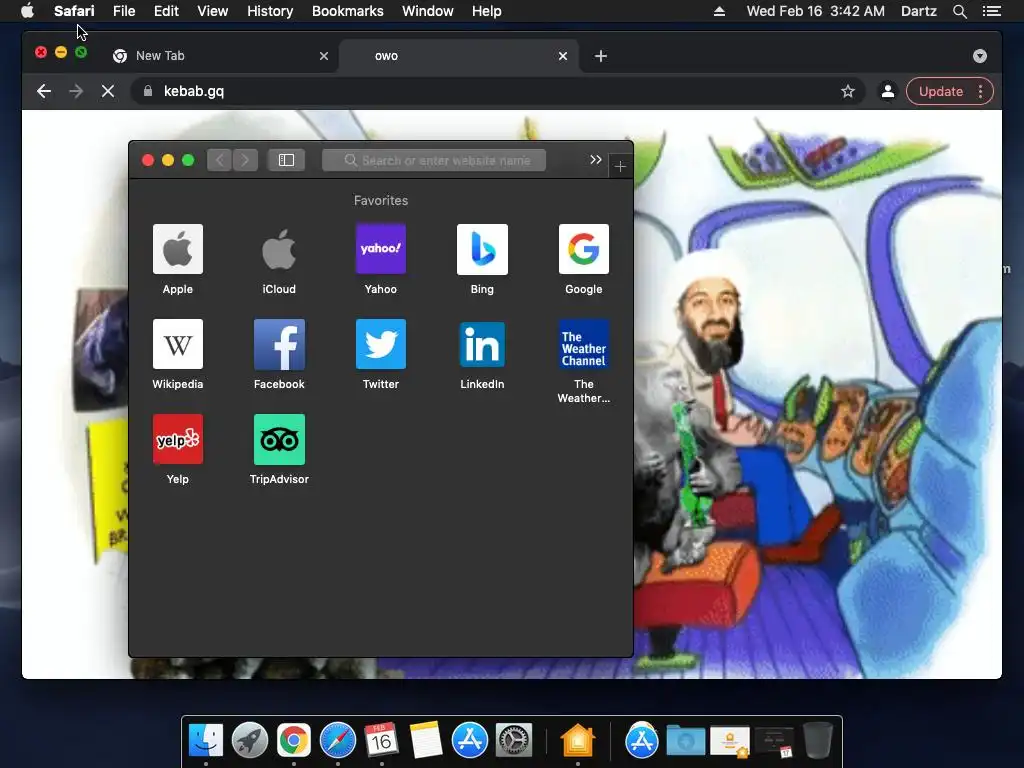The height and width of the screenshot is (768, 1024).
Task: Click the kebab.gq address bar
Action: tap(500, 91)
